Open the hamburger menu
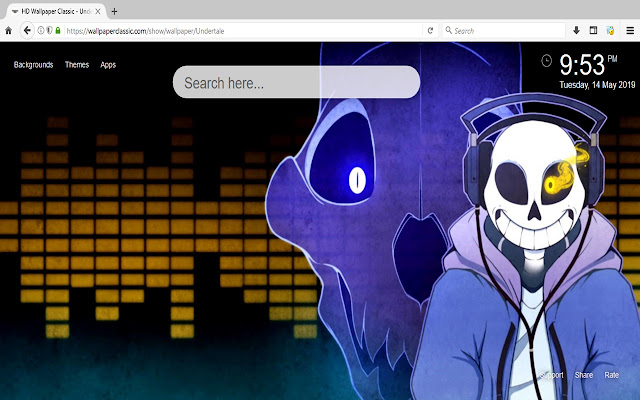 pyautogui.click(x=630, y=30)
